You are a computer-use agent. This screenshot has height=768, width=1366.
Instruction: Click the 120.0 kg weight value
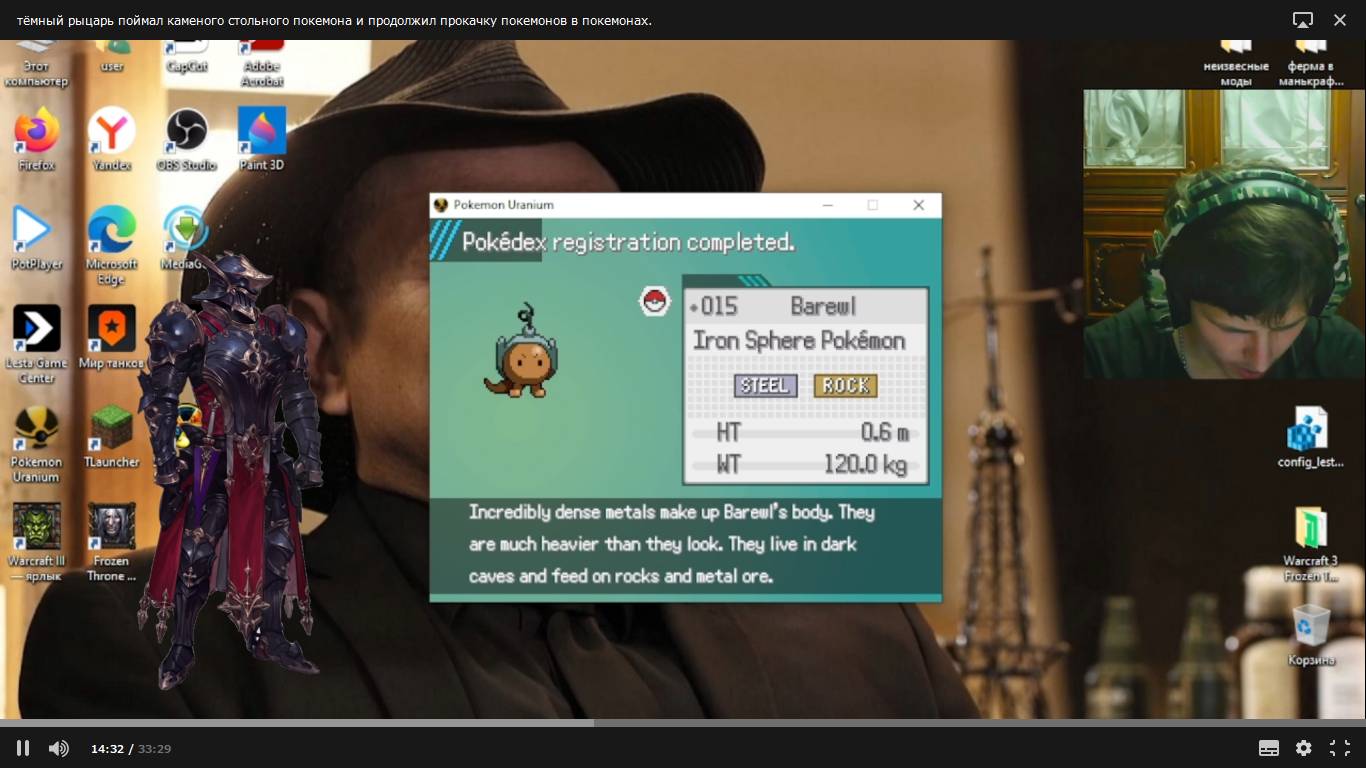click(x=865, y=464)
